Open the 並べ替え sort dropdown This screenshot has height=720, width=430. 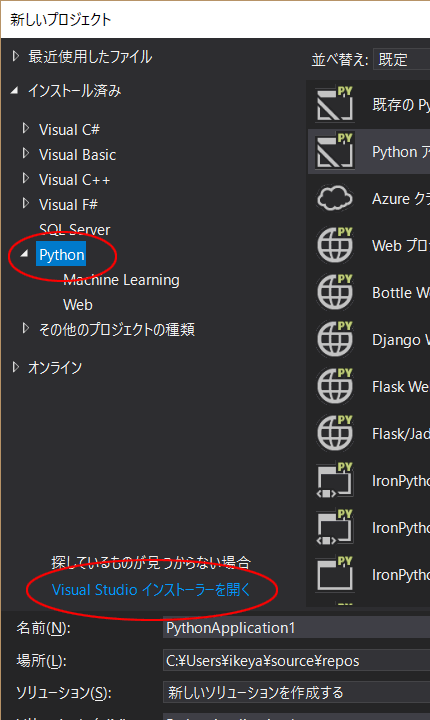click(x=402, y=60)
